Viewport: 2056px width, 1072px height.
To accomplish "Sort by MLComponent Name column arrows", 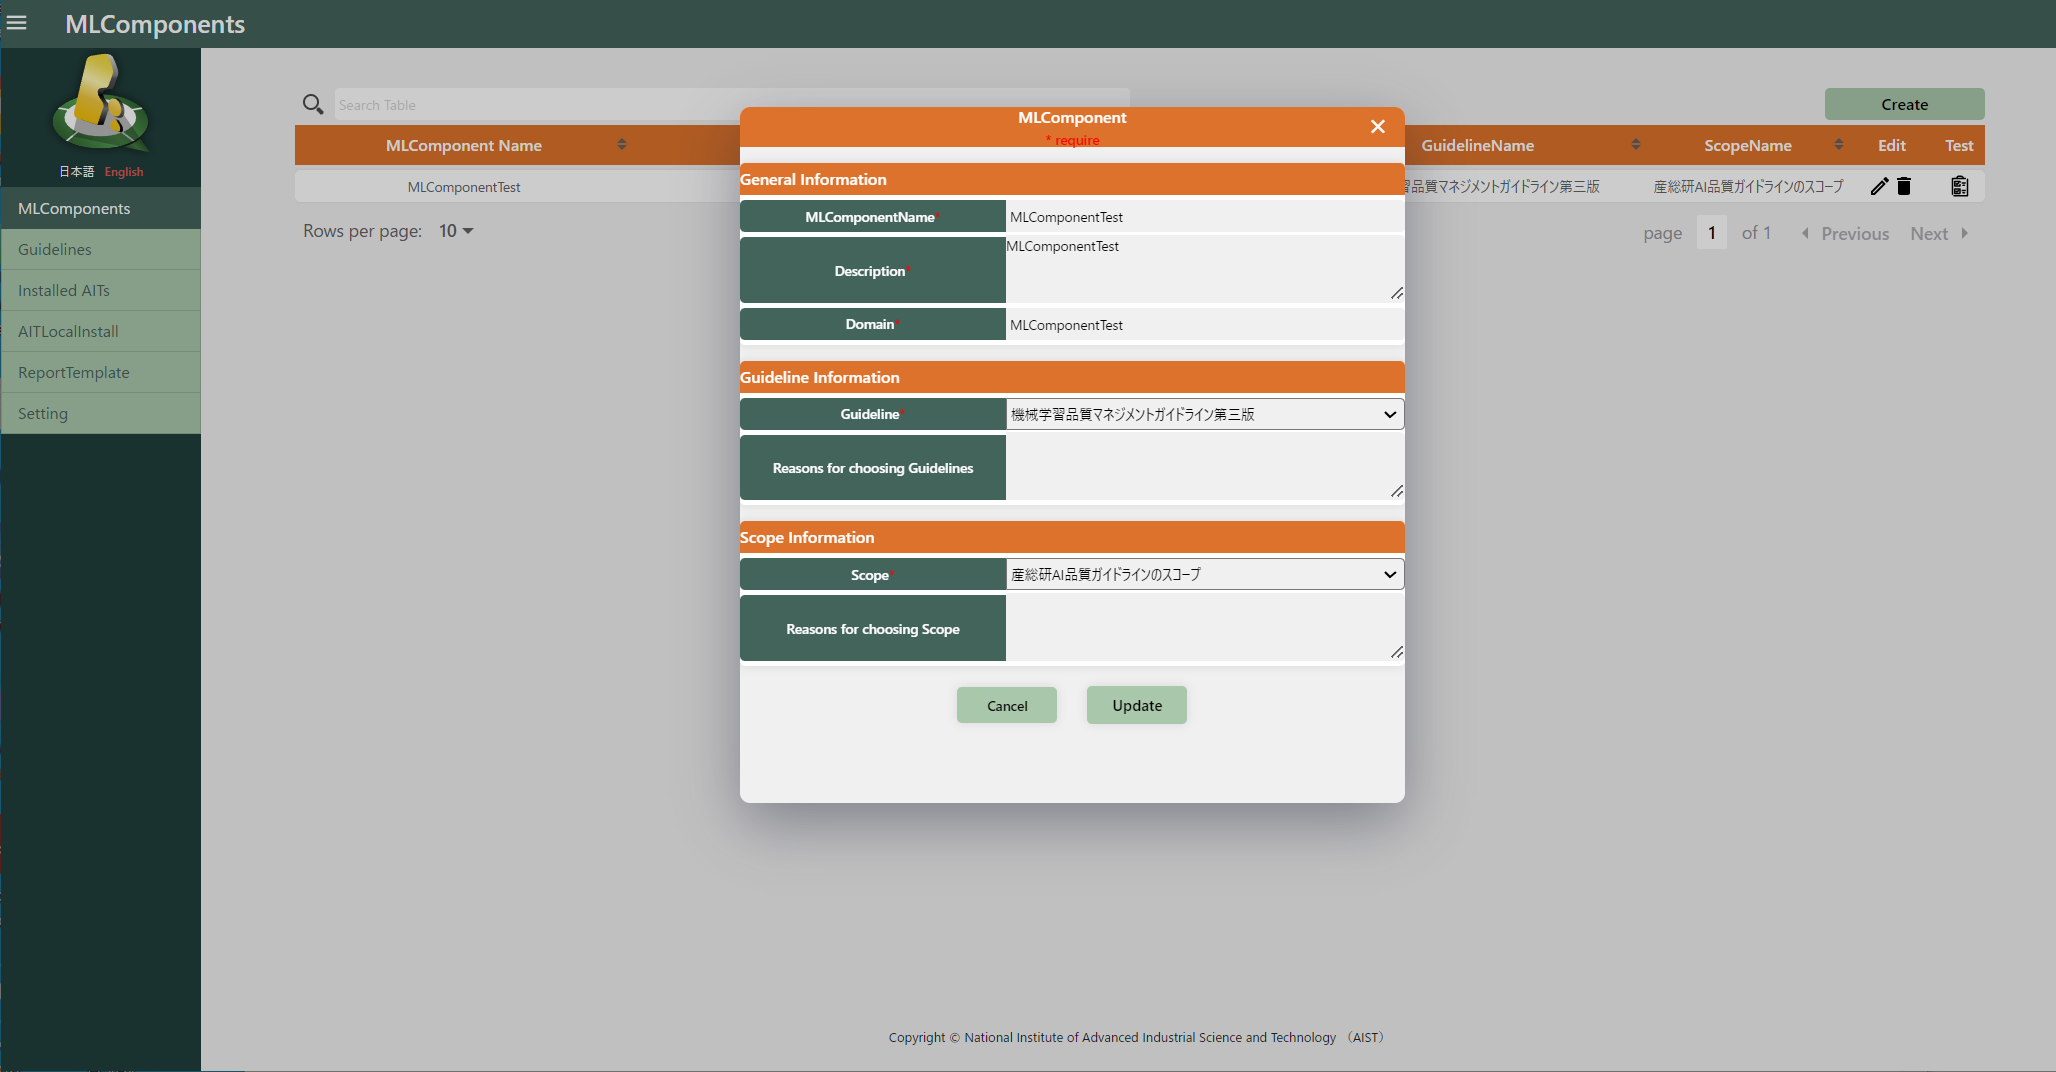I will click(x=621, y=145).
